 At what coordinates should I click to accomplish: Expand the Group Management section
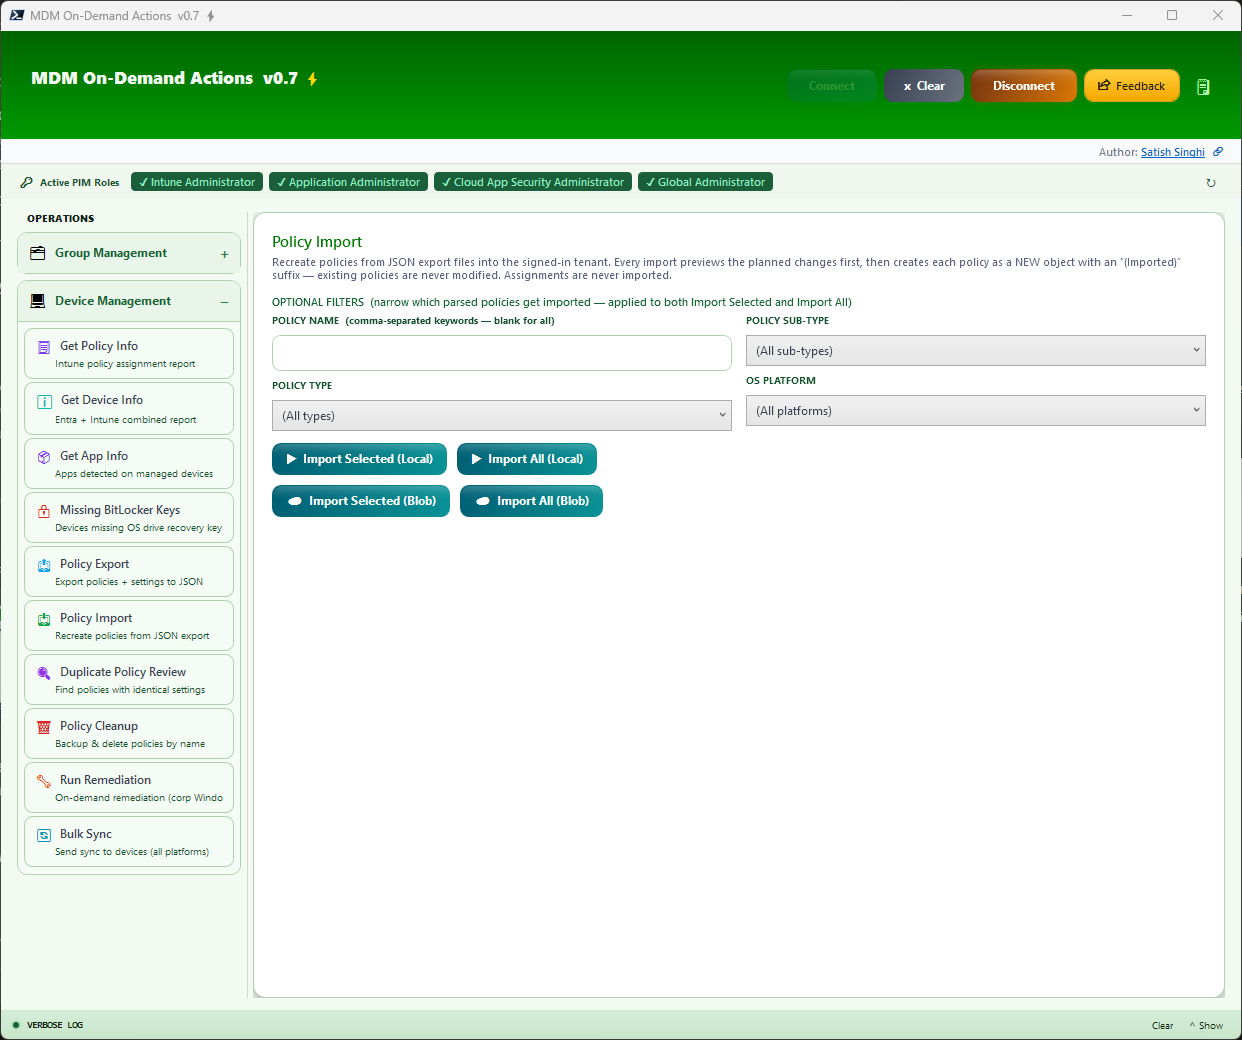224,254
